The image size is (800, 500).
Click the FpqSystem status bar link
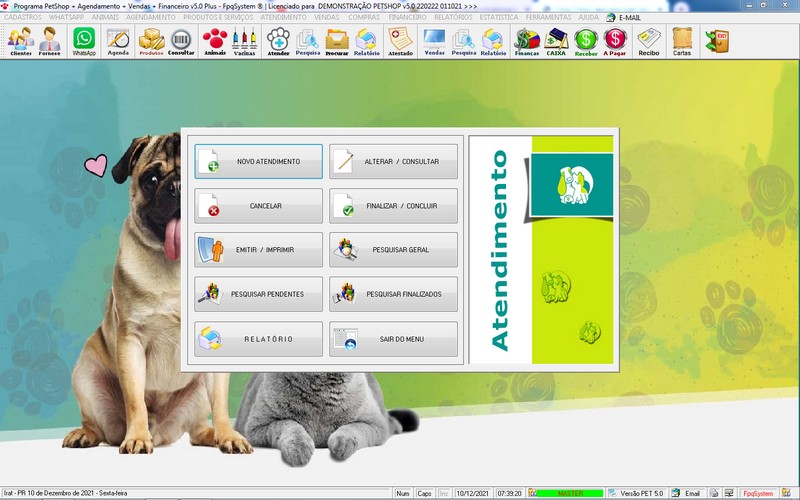point(758,493)
